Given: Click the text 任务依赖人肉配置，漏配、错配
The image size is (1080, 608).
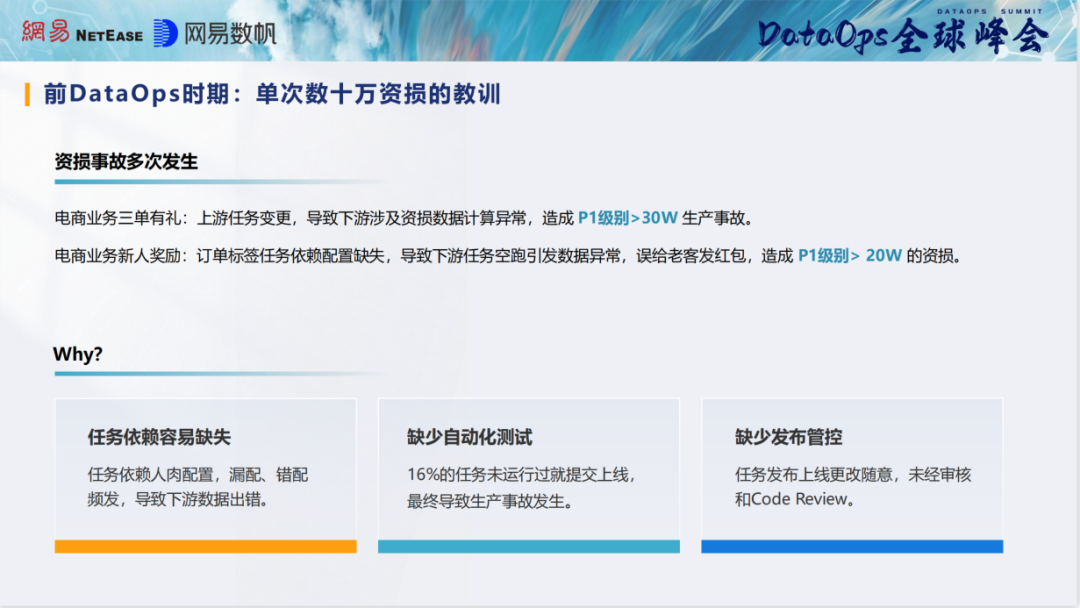Looking at the screenshot, I should tap(198, 474).
